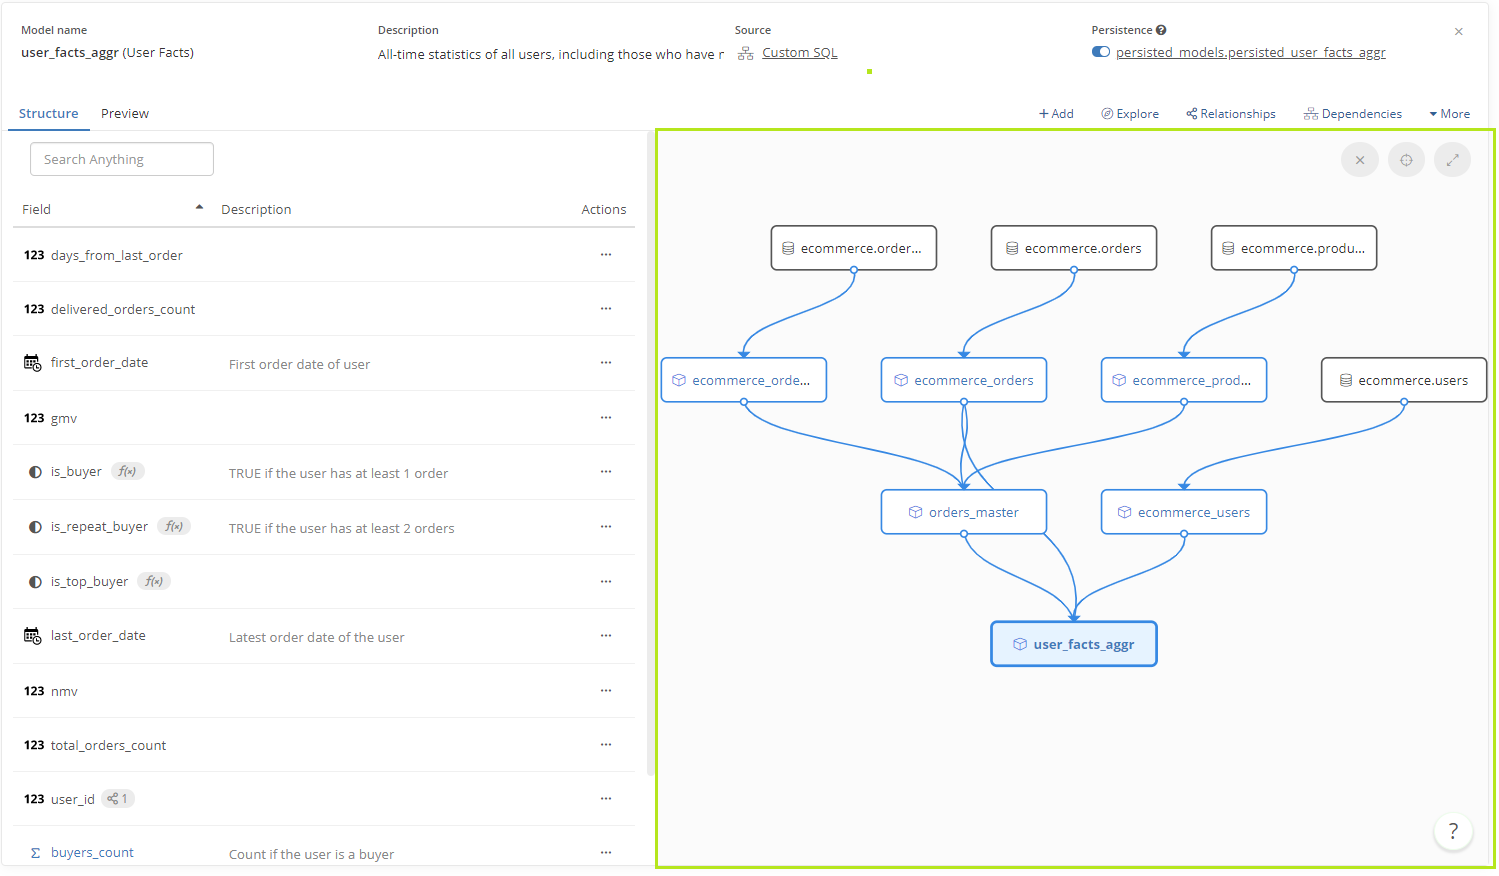The width and height of the screenshot is (1499, 876).
Task: Select the ecommerce_orders model node
Action: [x=964, y=380]
